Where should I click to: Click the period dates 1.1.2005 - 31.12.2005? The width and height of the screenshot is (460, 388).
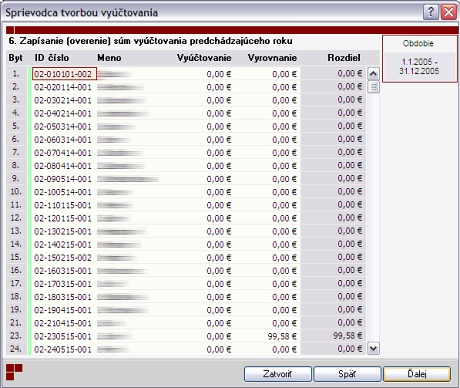pyautogui.click(x=419, y=66)
